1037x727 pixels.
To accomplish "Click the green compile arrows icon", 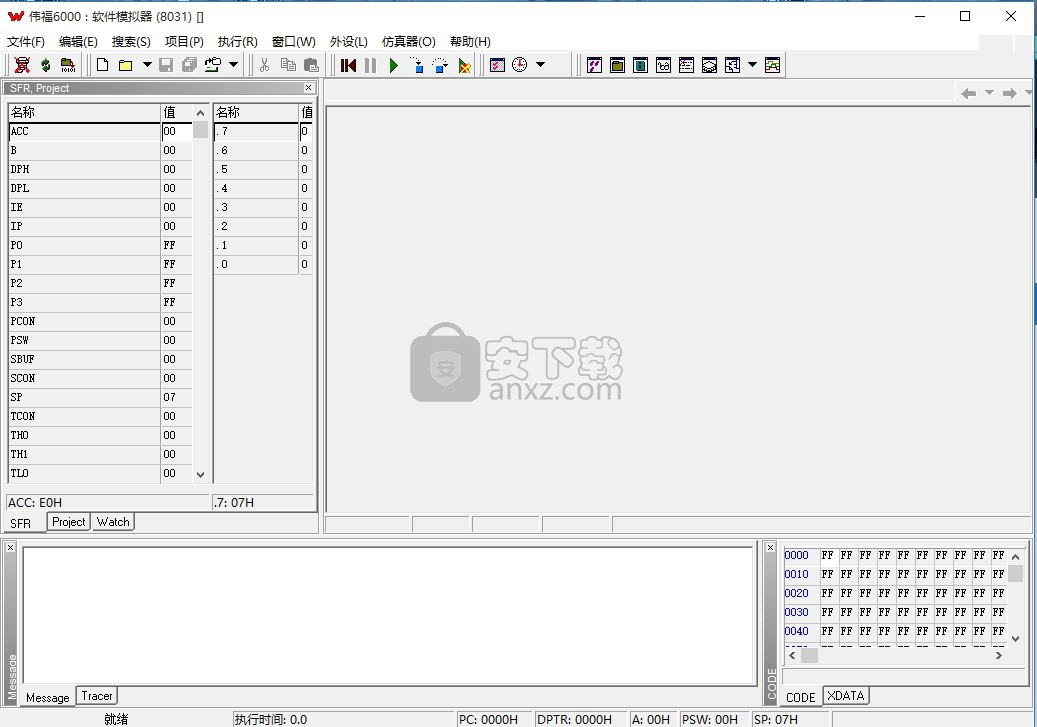I will coord(45,65).
